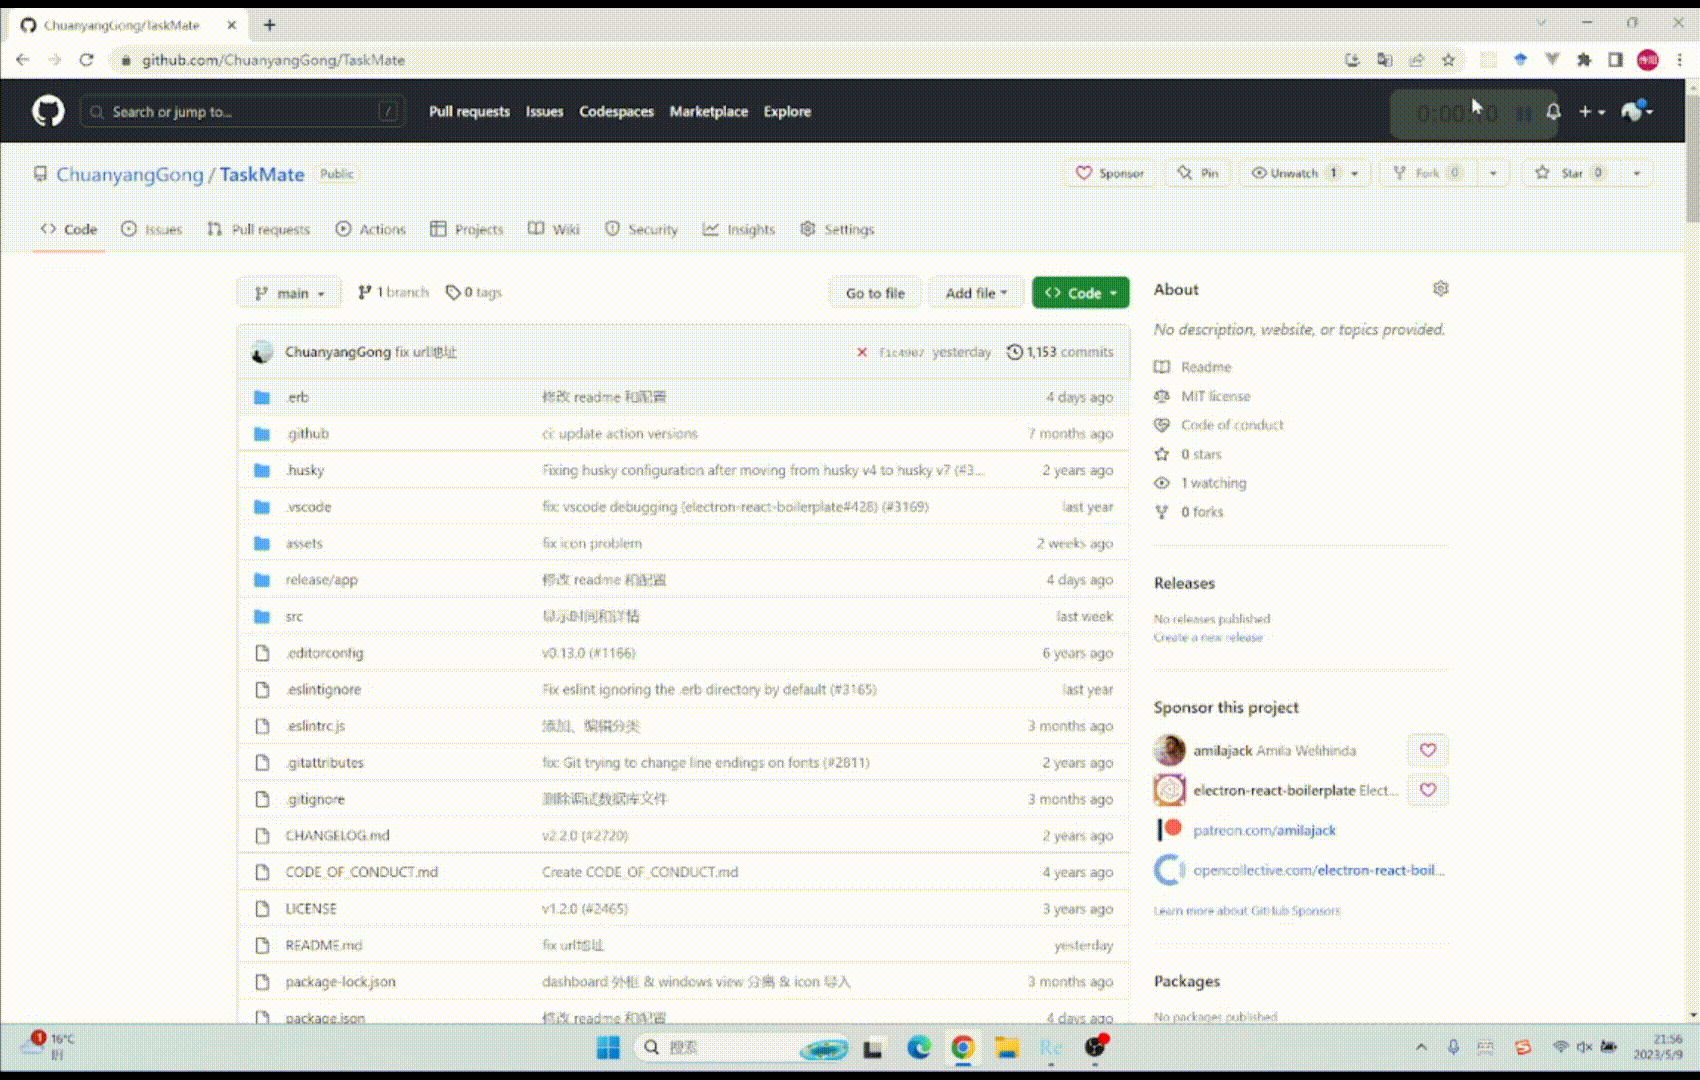Open the main branch dropdown

click(x=288, y=292)
